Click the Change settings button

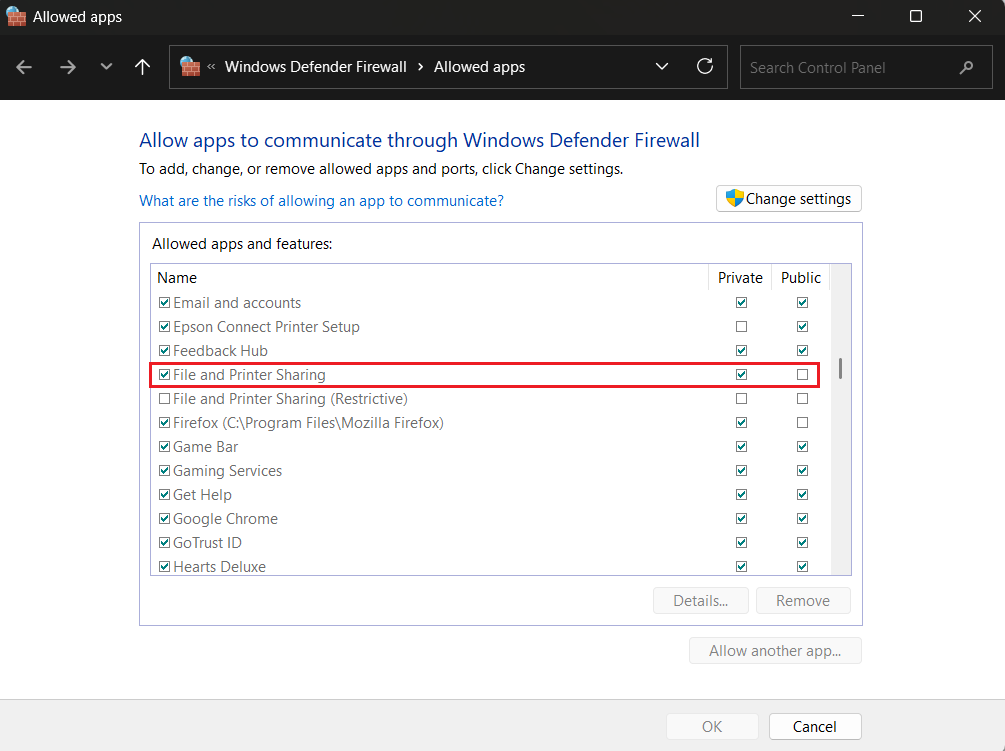(788, 199)
